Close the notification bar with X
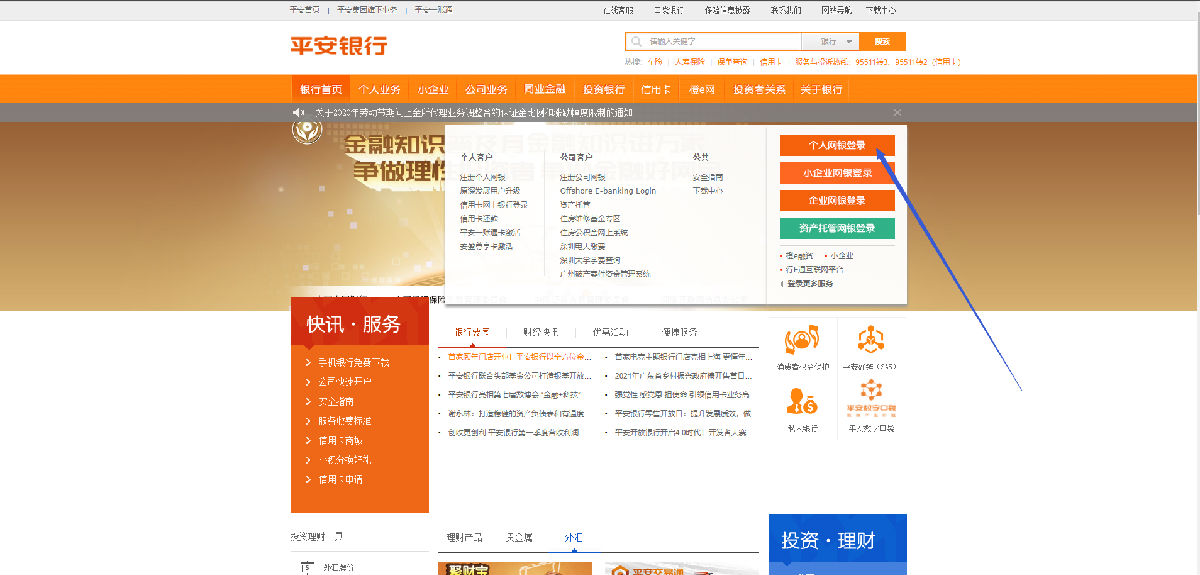Viewport: 1200px width, 575px height. click(897, 112)
